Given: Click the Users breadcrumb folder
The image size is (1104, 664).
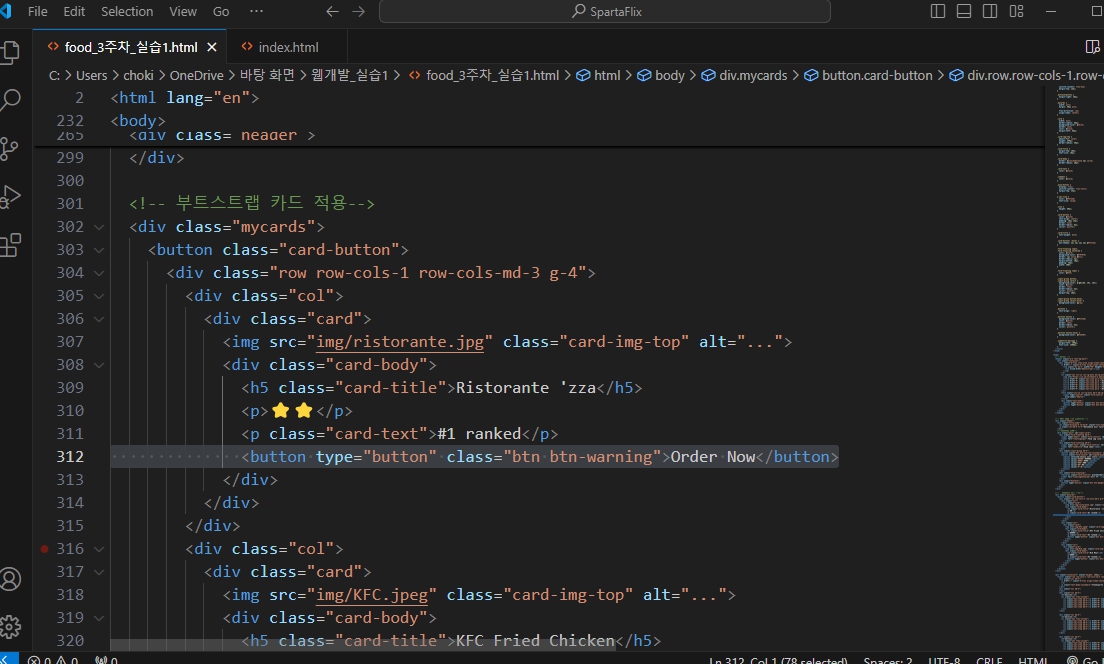Looking at the screenshot, I should point(92,75).
